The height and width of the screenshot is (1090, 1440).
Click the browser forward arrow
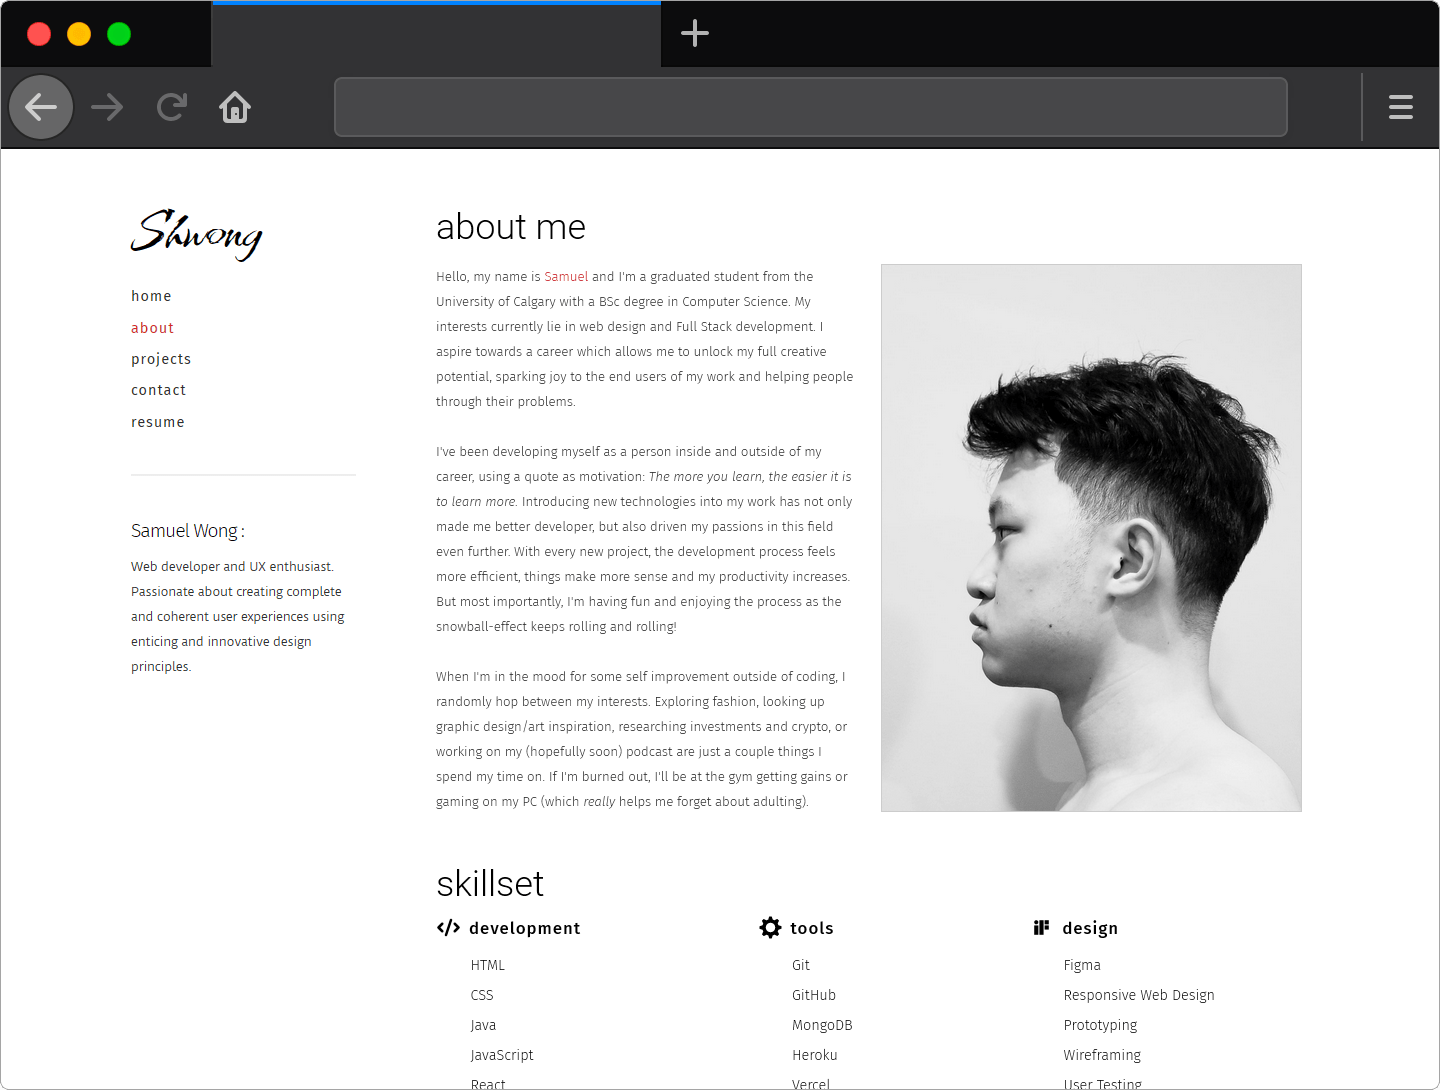pos(106,107)
